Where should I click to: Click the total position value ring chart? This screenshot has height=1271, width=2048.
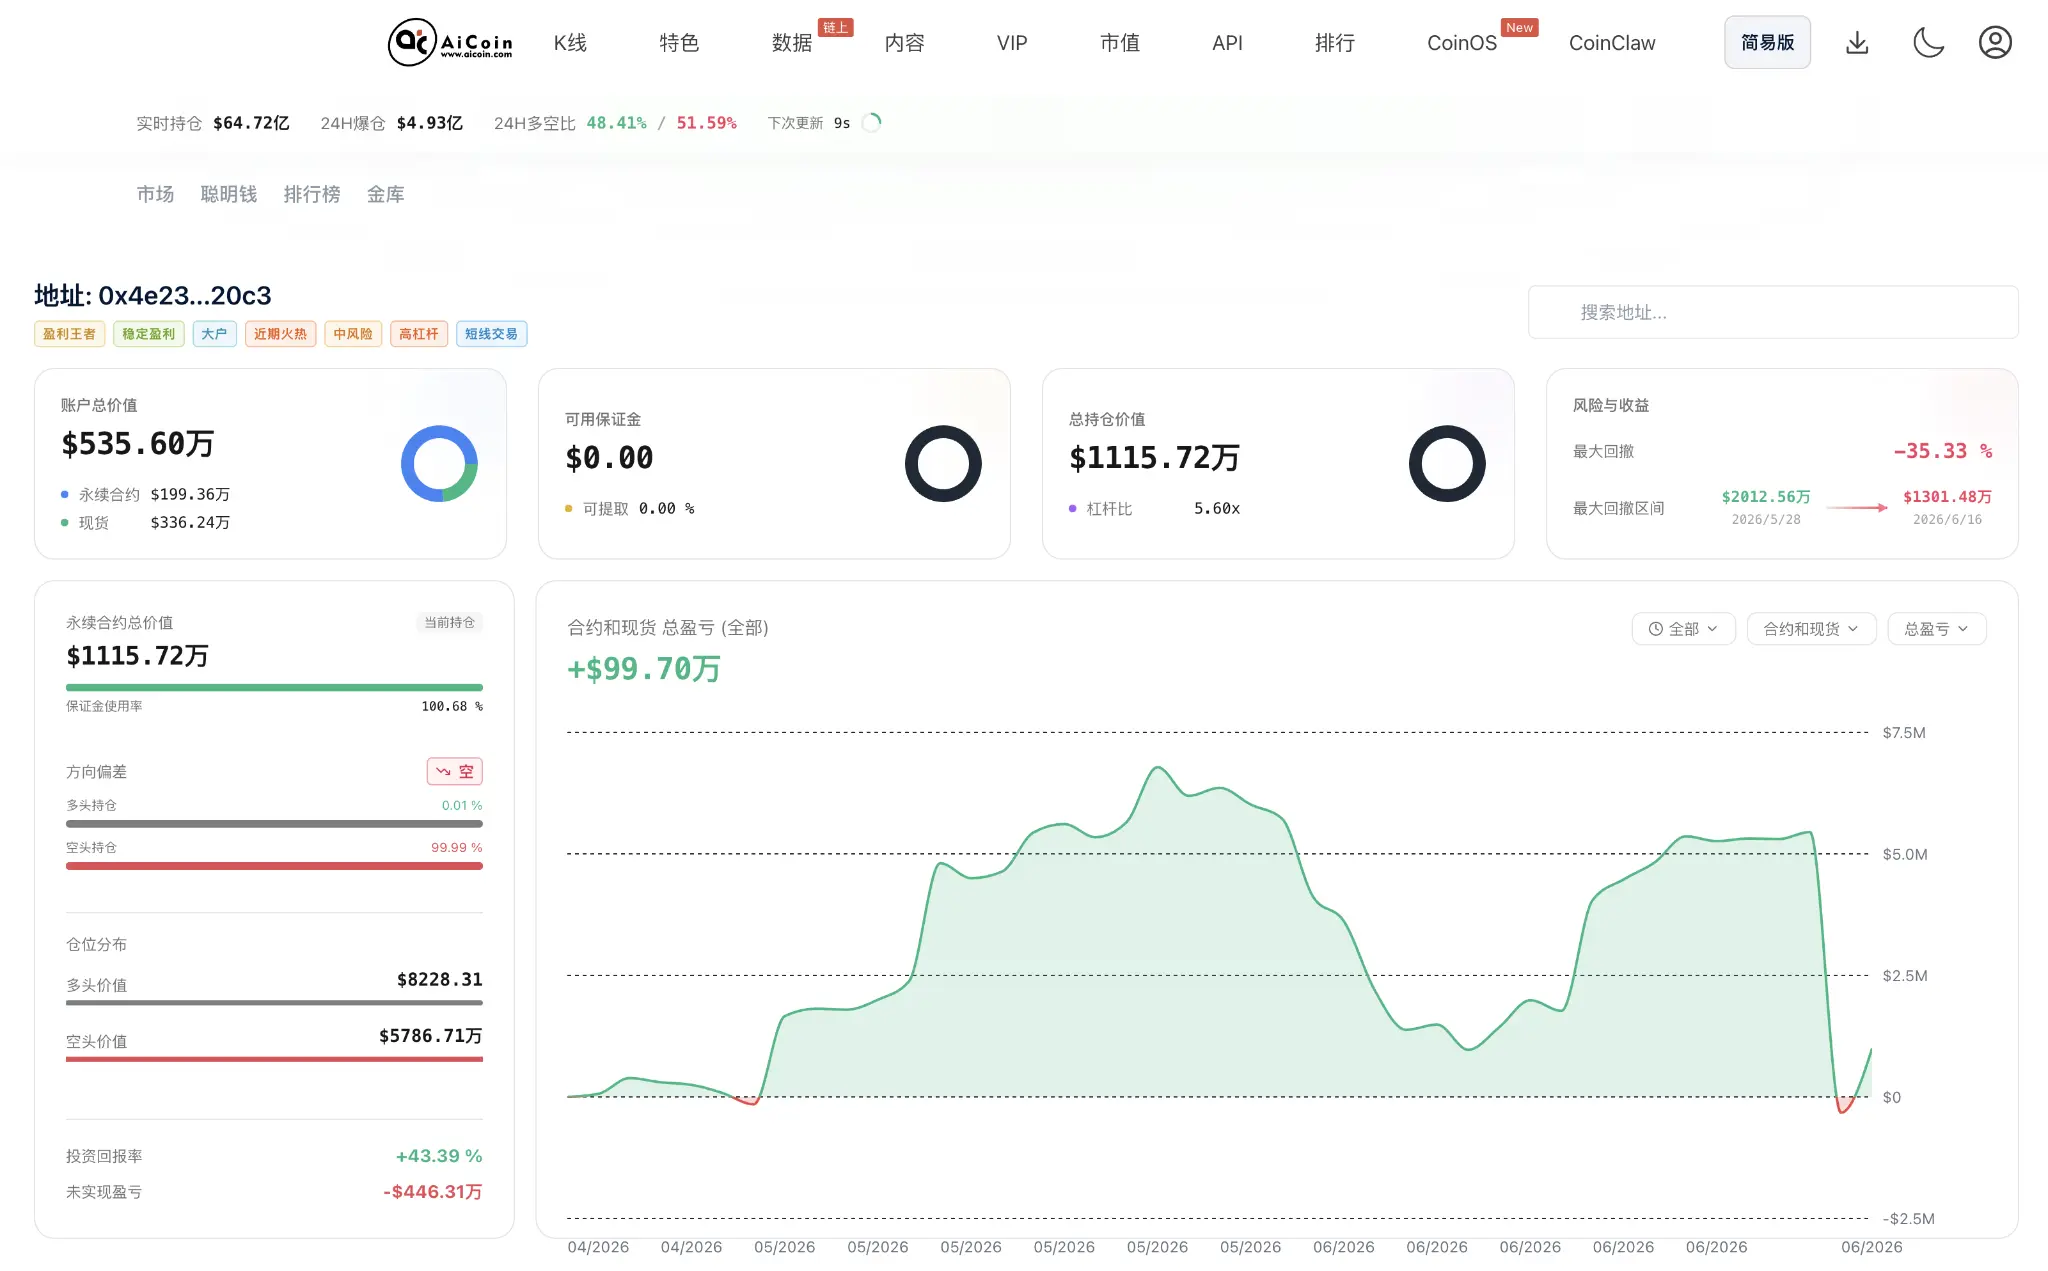click(1447, 464)
